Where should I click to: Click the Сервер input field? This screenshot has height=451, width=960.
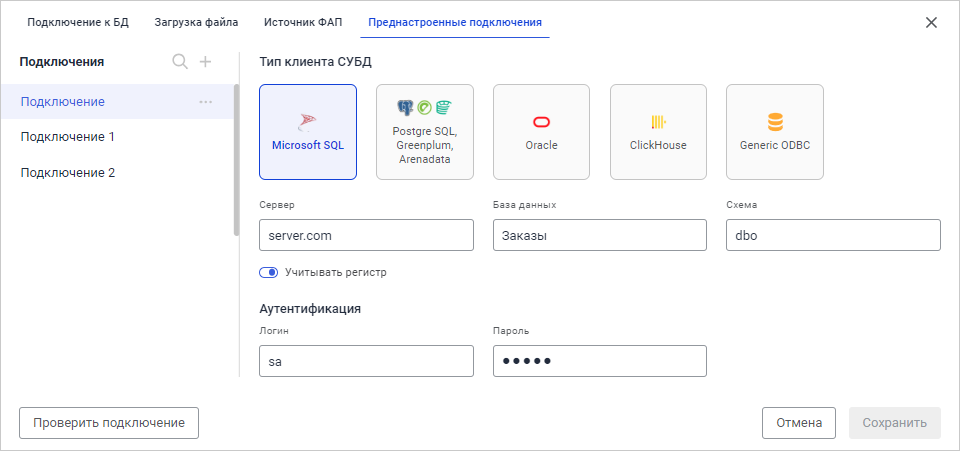(365, 235)
